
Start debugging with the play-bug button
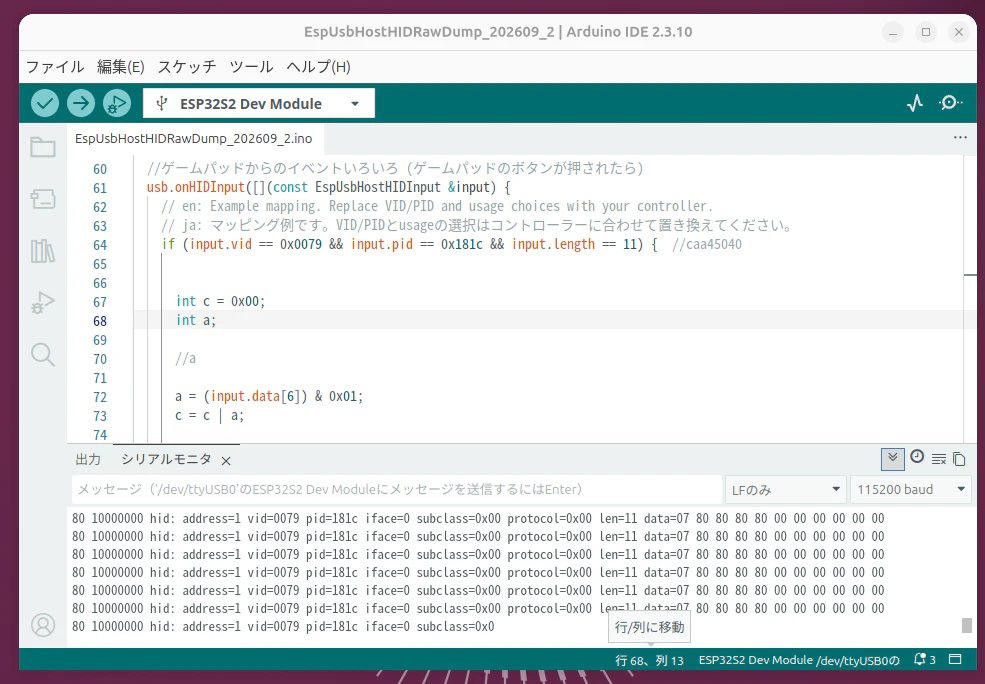[117, 103]
